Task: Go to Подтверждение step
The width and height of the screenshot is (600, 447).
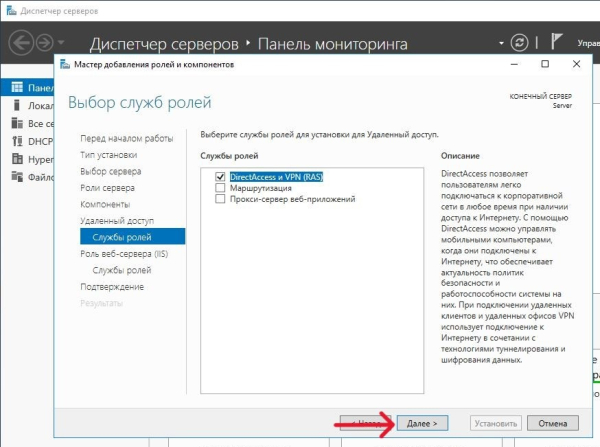Action: [112, 287]
